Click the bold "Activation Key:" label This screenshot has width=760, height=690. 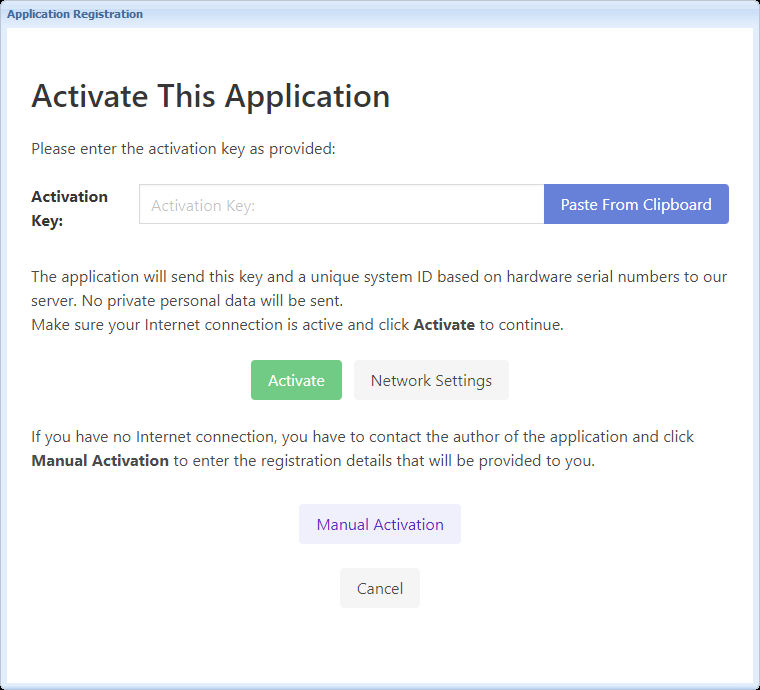point(69,208)
